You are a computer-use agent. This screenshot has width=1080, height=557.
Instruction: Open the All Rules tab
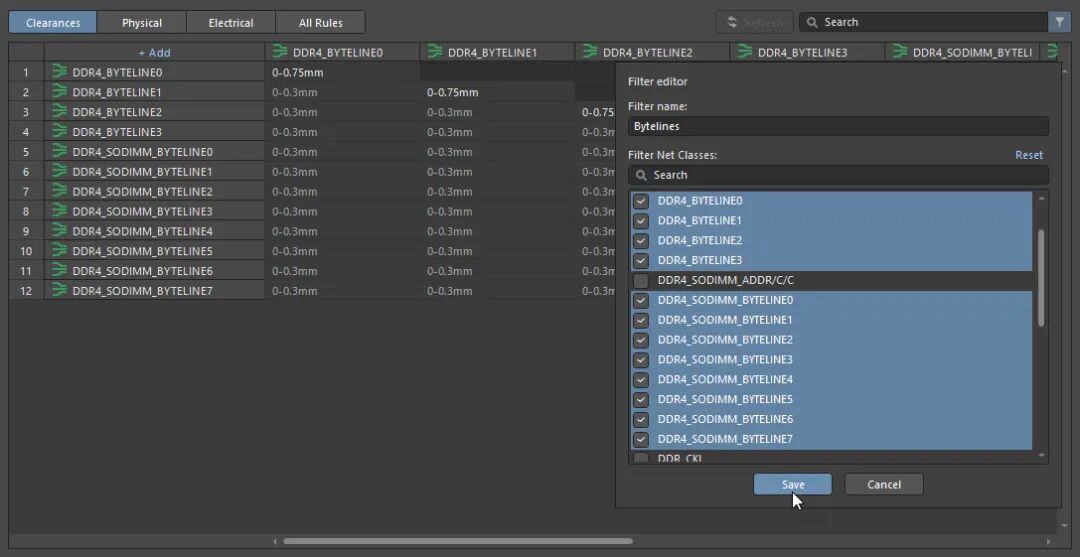click(x=320, y=23)
